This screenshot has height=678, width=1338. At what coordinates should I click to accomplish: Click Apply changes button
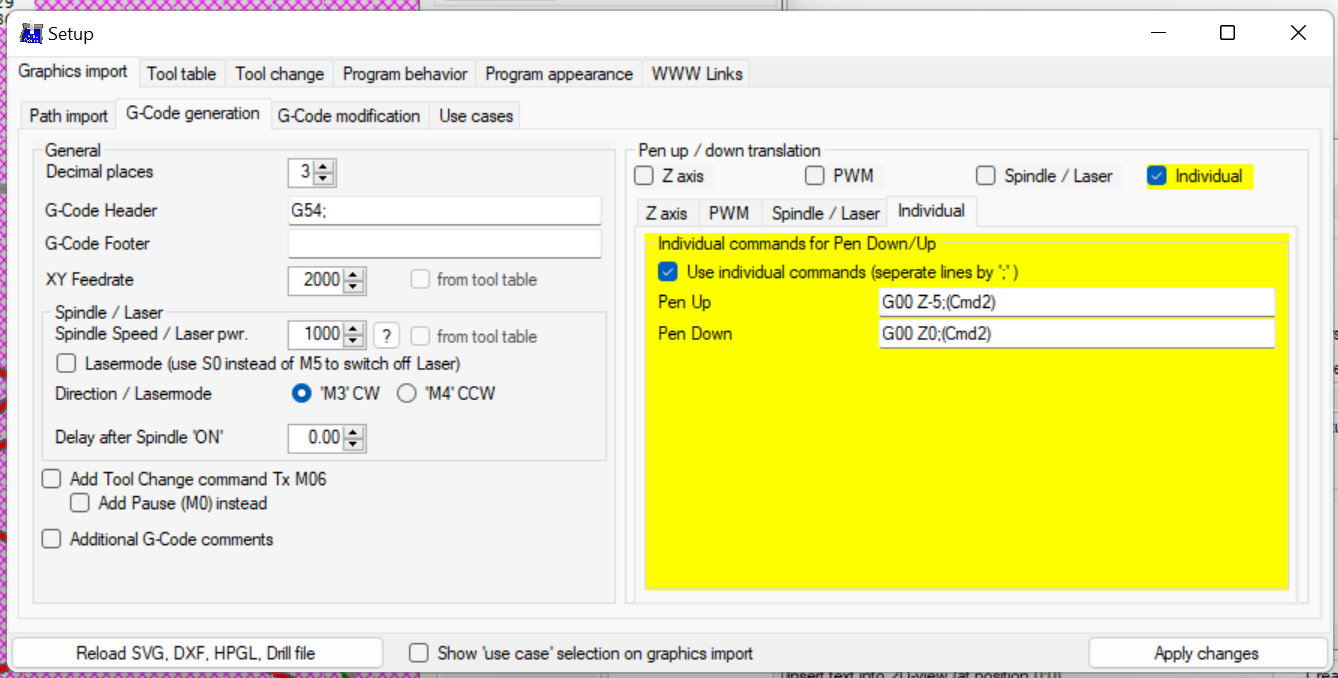(x=1206, y=653)
